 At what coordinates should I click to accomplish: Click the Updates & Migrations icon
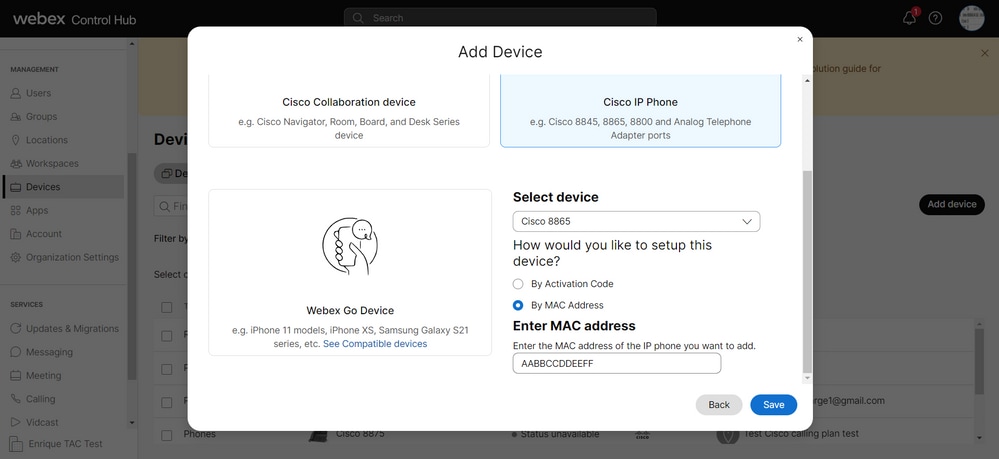[16, 329]
